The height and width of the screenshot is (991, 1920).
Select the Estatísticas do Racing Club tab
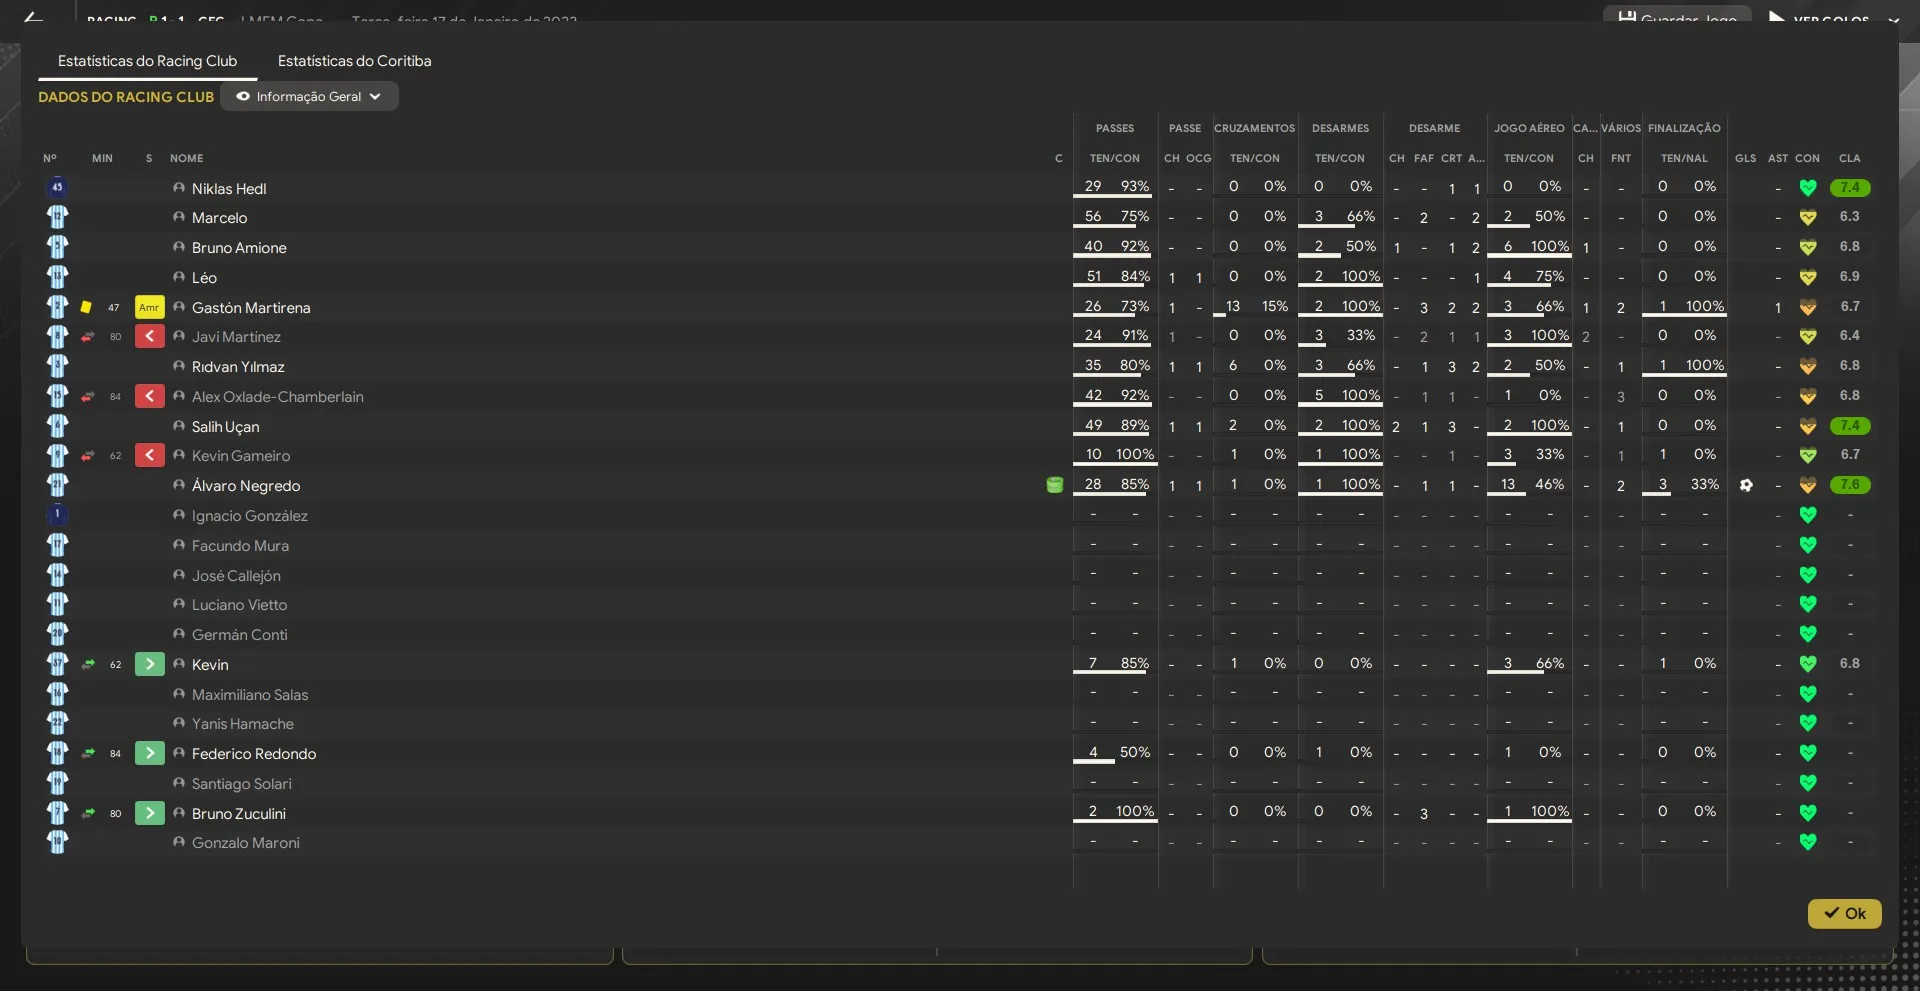click(147, 61)
